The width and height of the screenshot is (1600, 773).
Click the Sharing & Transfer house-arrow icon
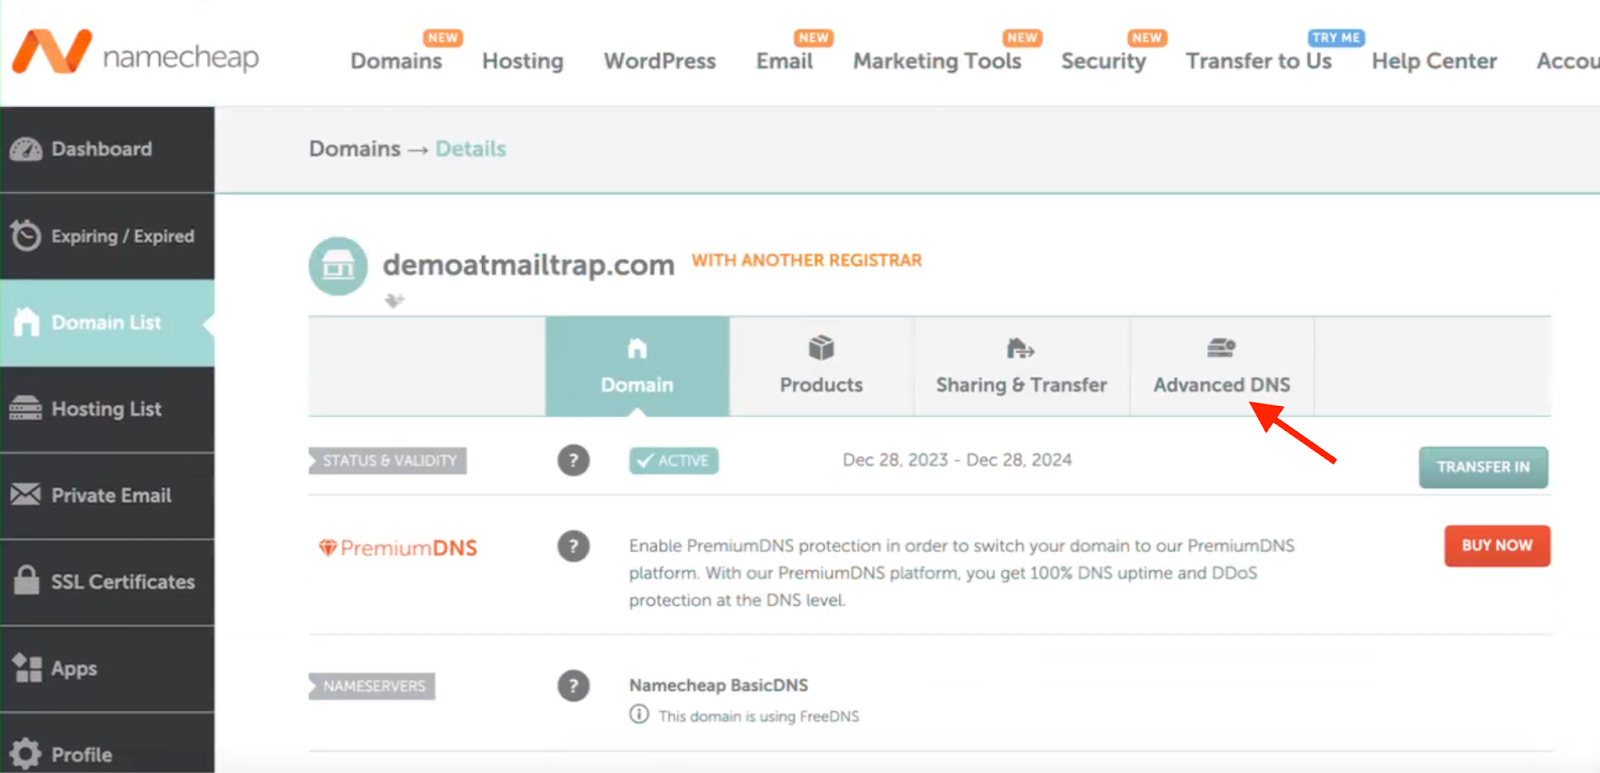(1020, 348)
